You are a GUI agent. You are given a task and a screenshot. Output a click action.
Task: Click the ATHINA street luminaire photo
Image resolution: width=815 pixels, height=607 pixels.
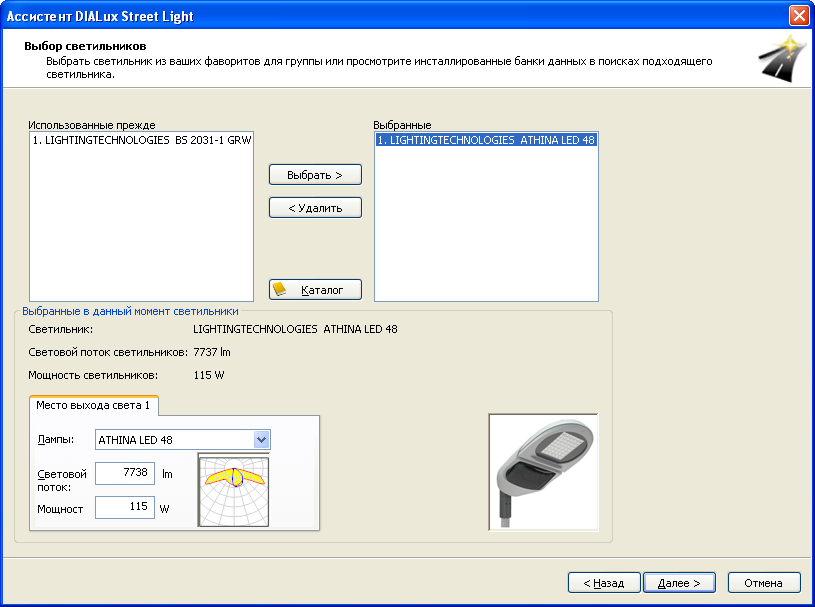pyautogui.click(x=543, y=472)
